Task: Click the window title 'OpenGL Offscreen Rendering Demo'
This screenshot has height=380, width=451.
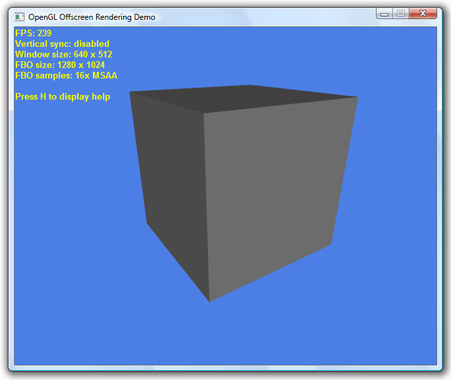Action: tap(92, 17)
